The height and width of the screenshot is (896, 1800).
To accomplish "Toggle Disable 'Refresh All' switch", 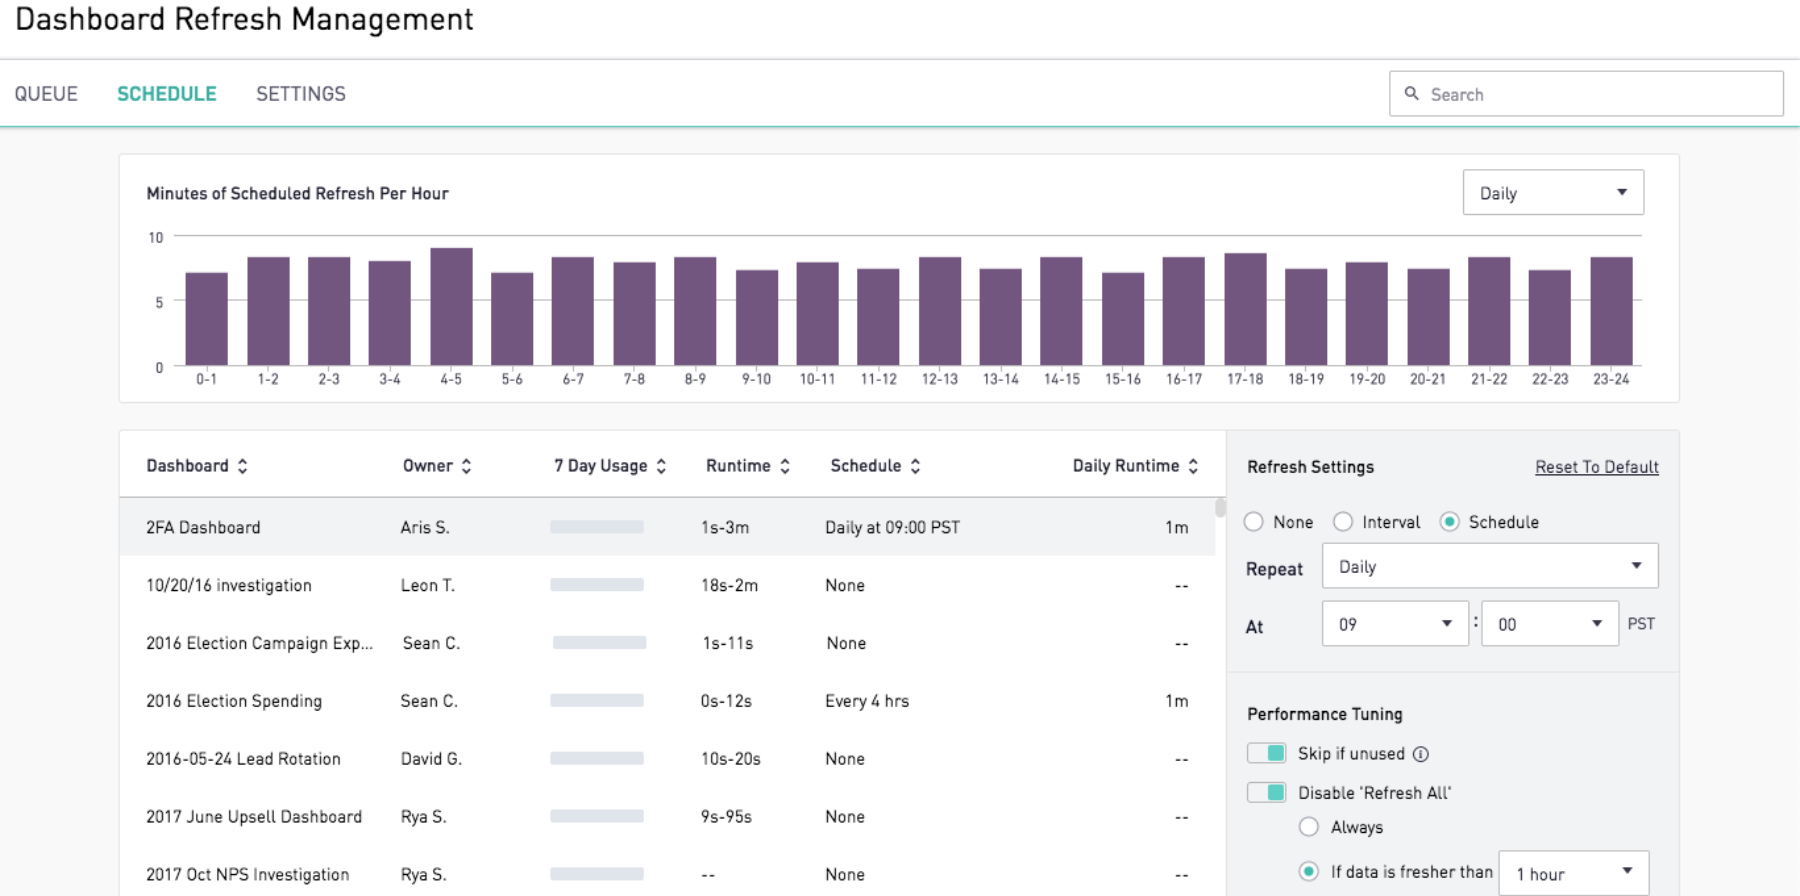I will coord(1266,792).
